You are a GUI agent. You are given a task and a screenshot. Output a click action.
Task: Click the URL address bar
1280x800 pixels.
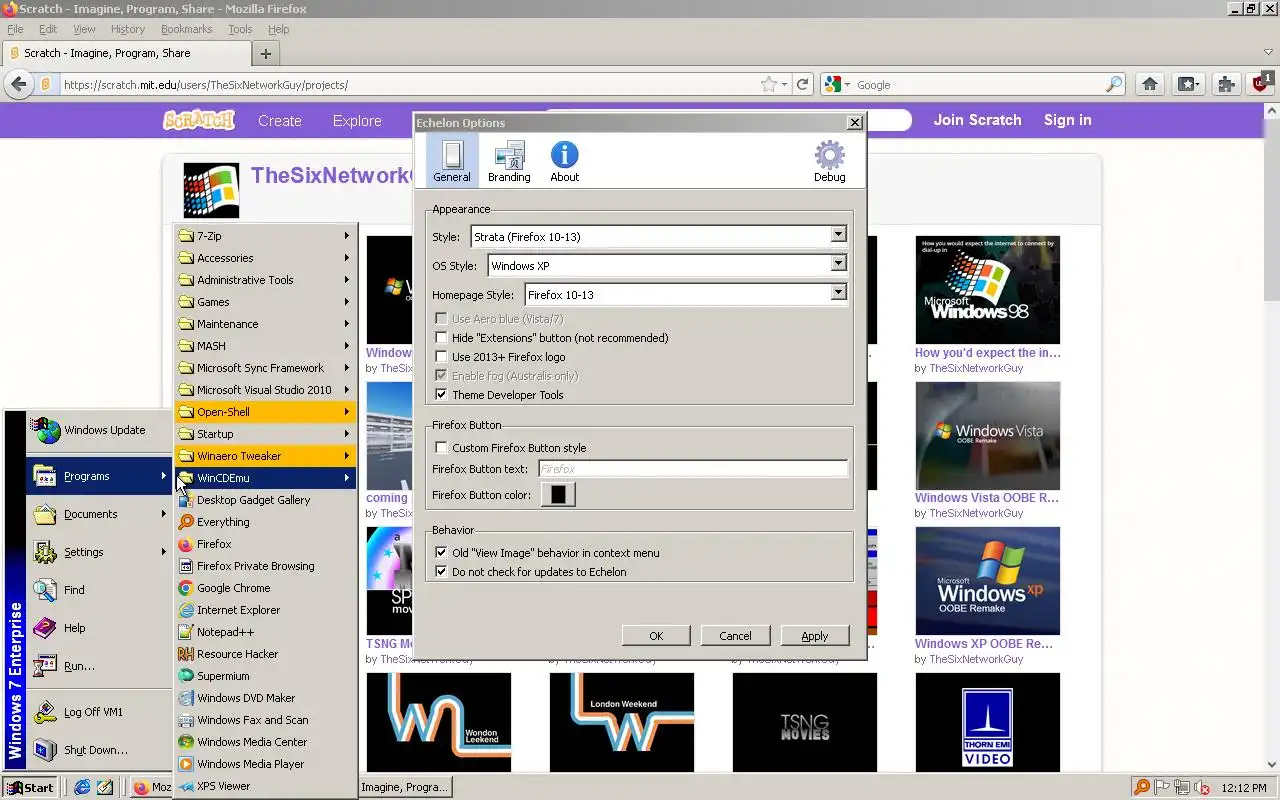point(408,85)
